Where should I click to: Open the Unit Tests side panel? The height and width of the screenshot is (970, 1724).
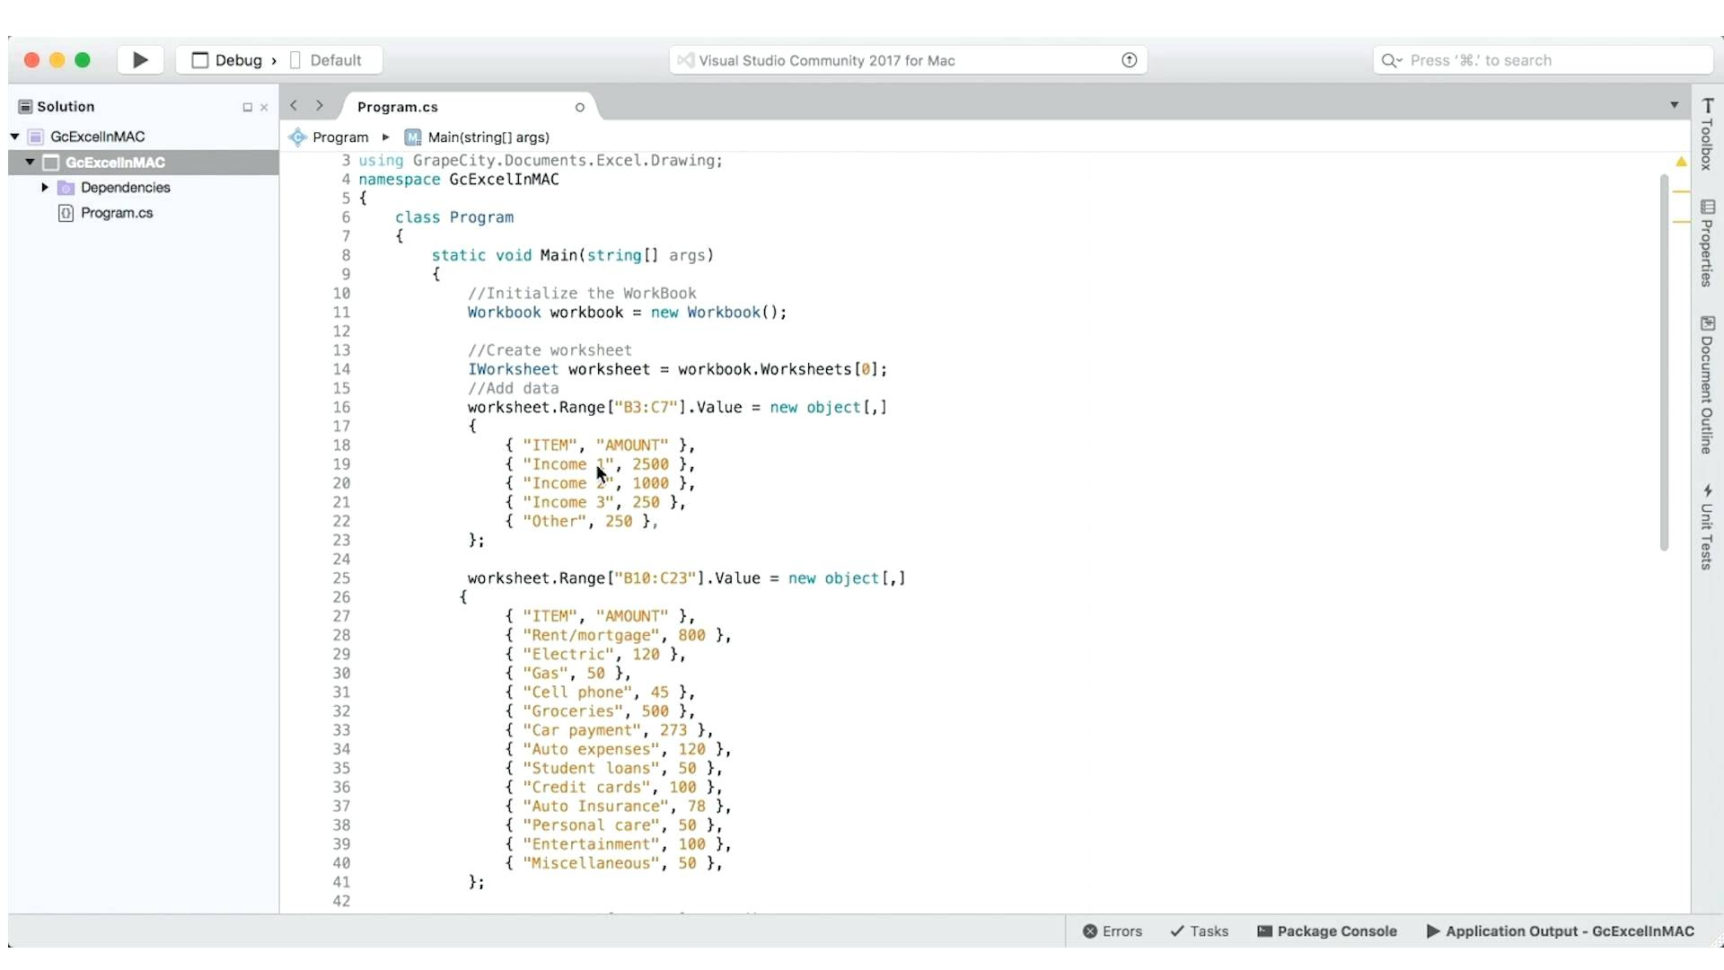click(x=1707, y=527)
